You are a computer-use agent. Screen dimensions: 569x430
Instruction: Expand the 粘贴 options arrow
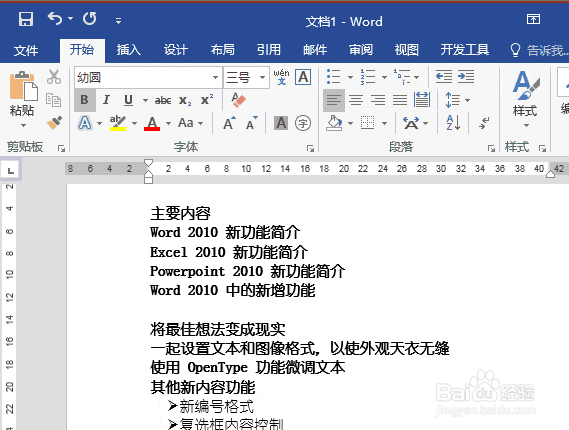(x=23, y=126)
